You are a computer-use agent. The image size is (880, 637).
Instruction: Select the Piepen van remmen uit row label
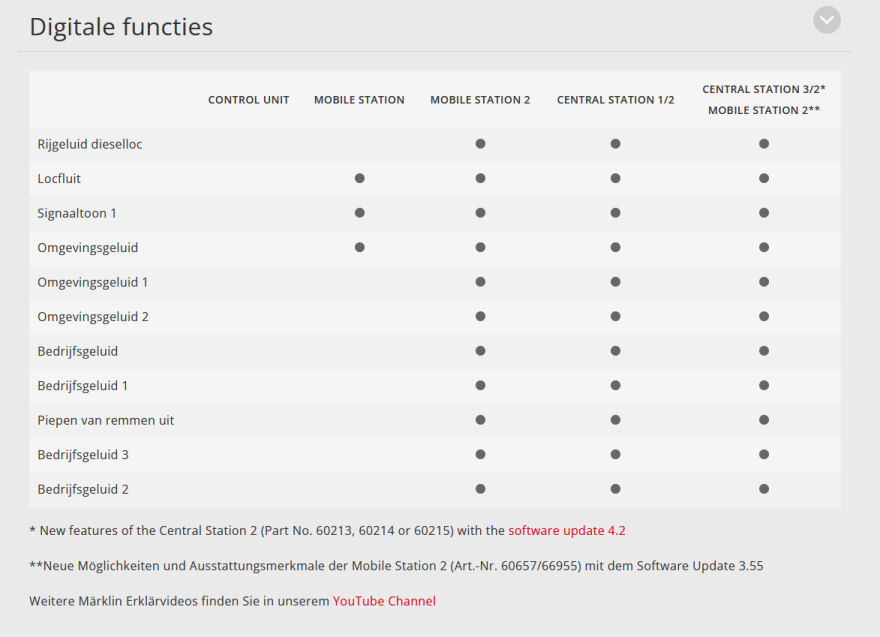click(x=106, y=420)
